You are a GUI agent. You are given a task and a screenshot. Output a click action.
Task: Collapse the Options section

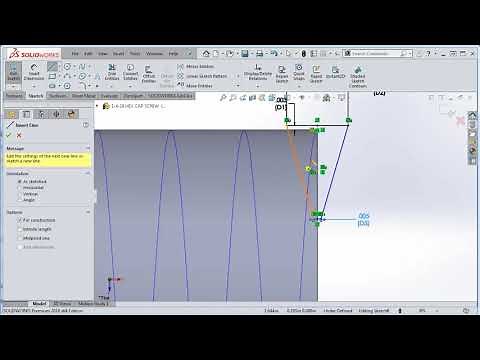(88, 212)
